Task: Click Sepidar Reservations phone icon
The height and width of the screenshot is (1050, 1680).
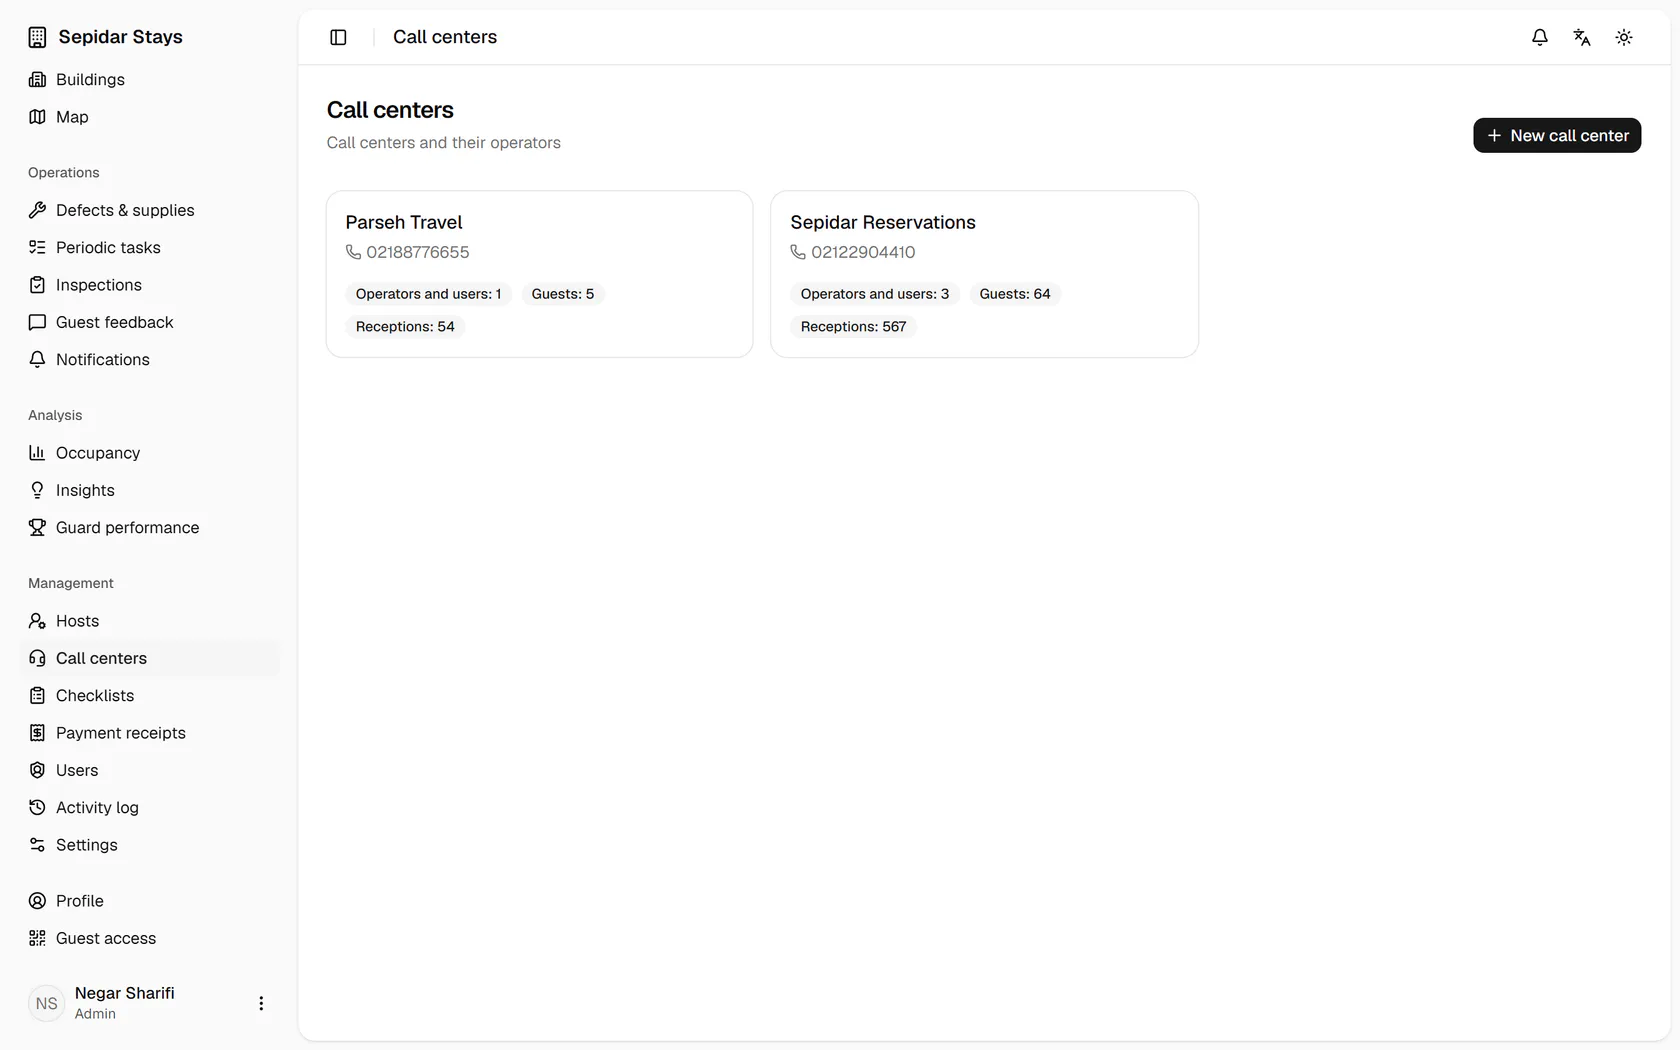Action: 798,252
